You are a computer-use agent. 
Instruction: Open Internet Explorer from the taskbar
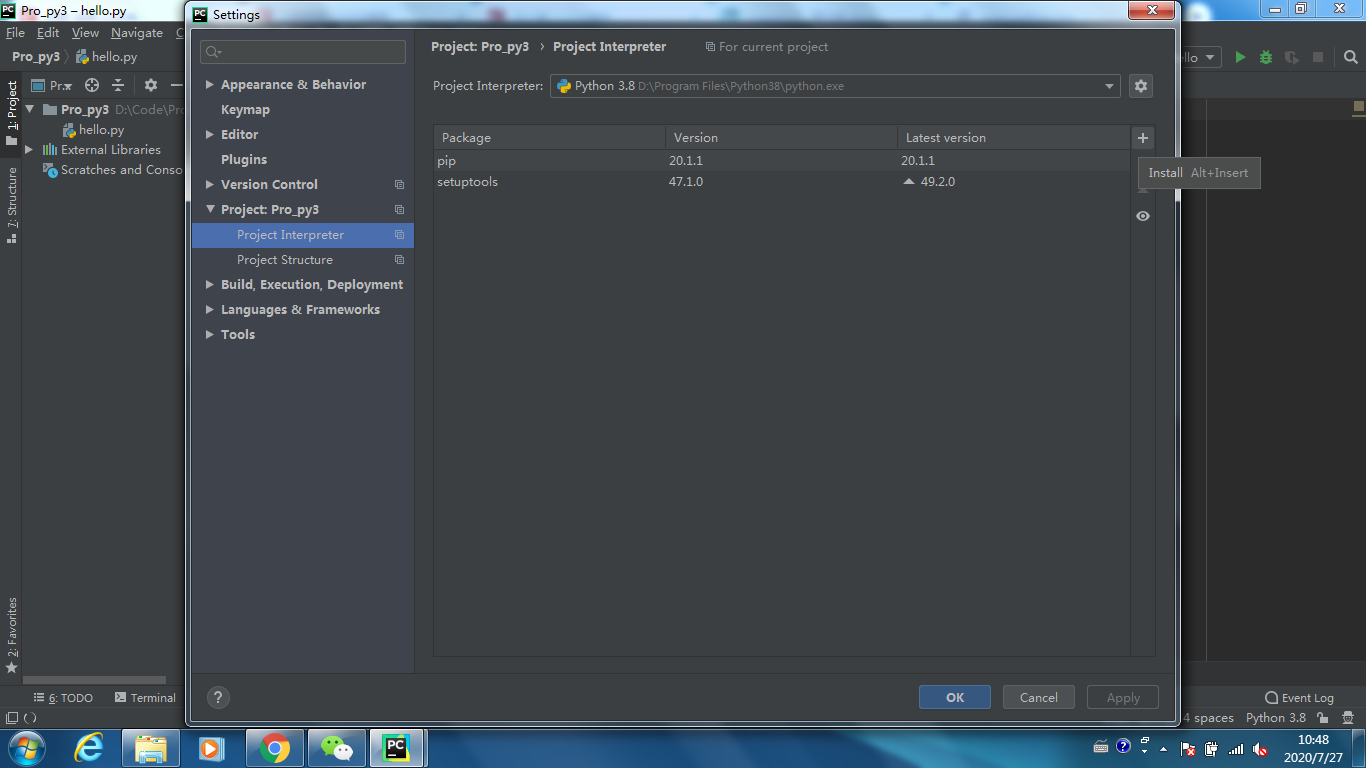[89, 748]
